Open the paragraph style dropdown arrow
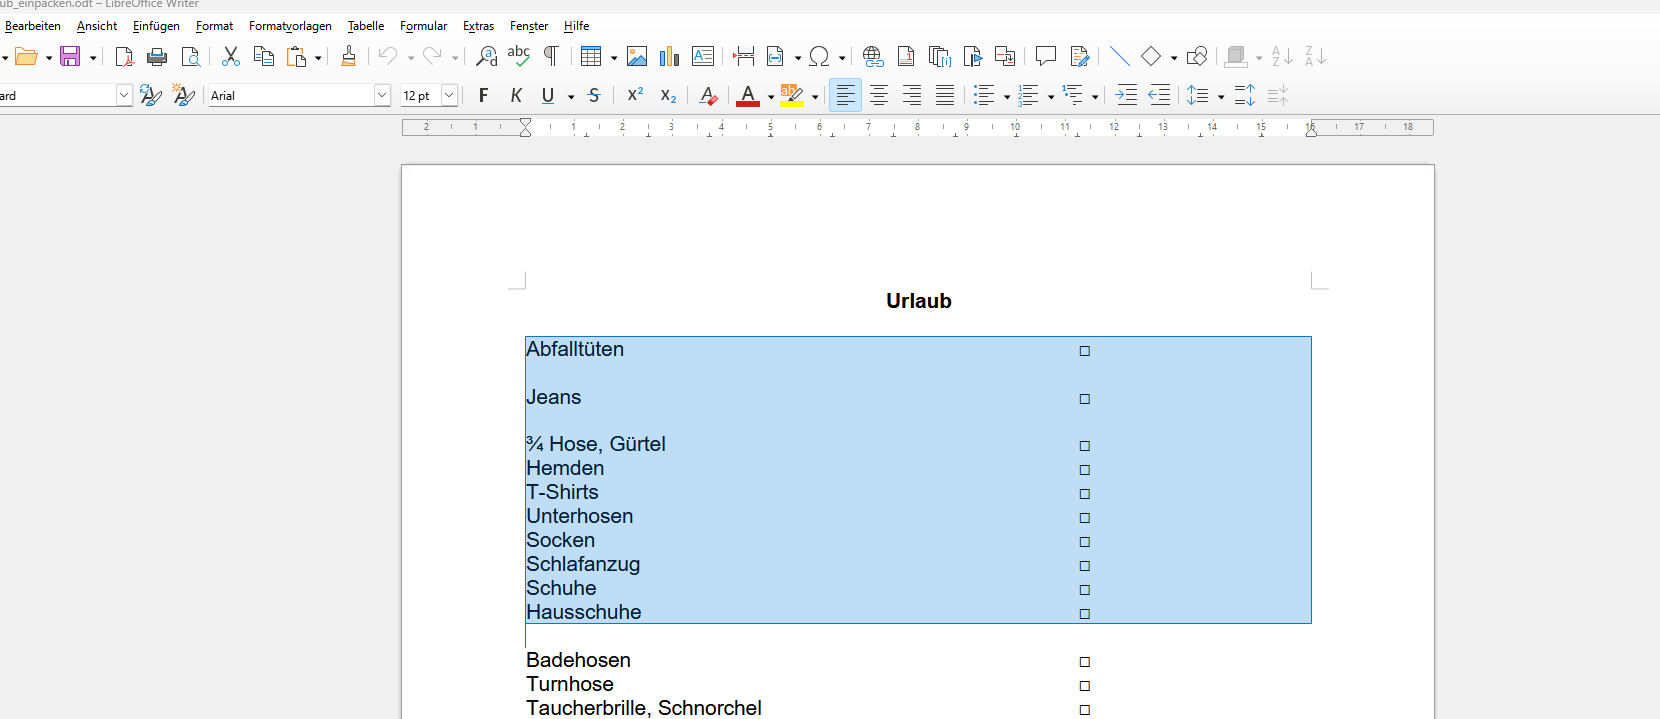The image size is (1660, 719). (x=124, y=95)
